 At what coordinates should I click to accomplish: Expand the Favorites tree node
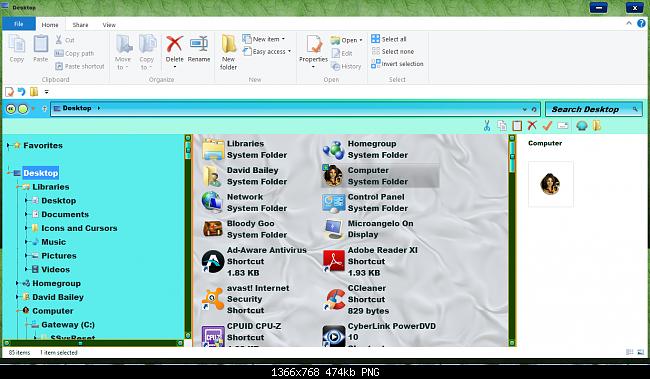[8, 146]
